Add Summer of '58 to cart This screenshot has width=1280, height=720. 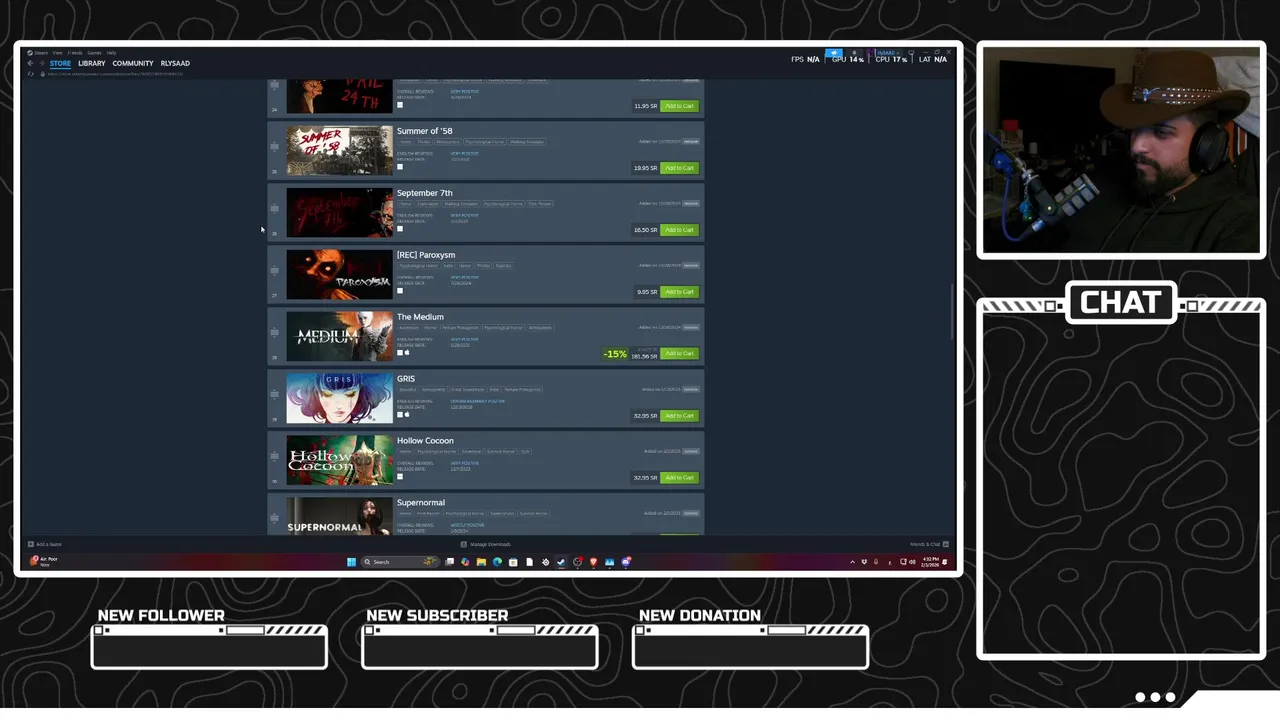(x=679, y=168)
